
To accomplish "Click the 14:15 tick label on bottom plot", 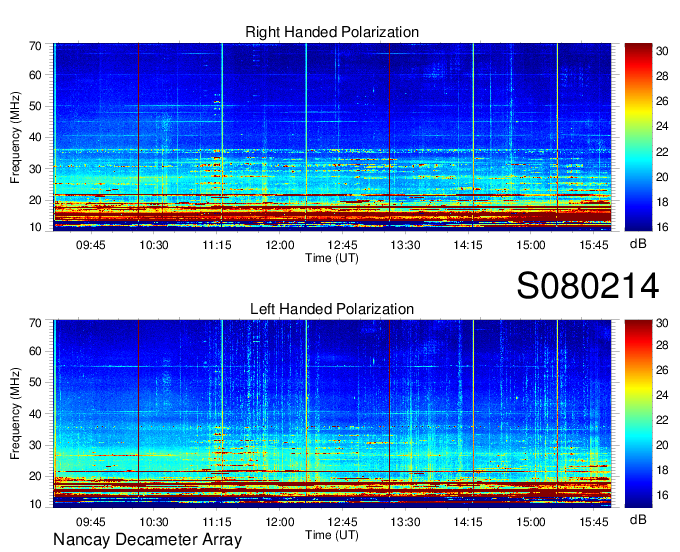I will pyautogui.click(x=468, y=522).
